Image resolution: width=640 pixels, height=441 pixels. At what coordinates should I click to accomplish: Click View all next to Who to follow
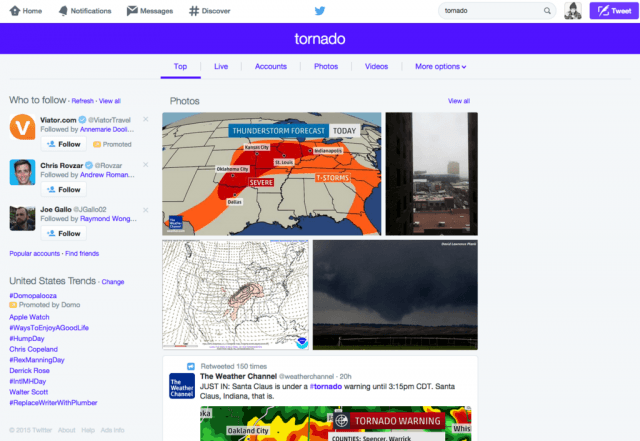[109, 101]
